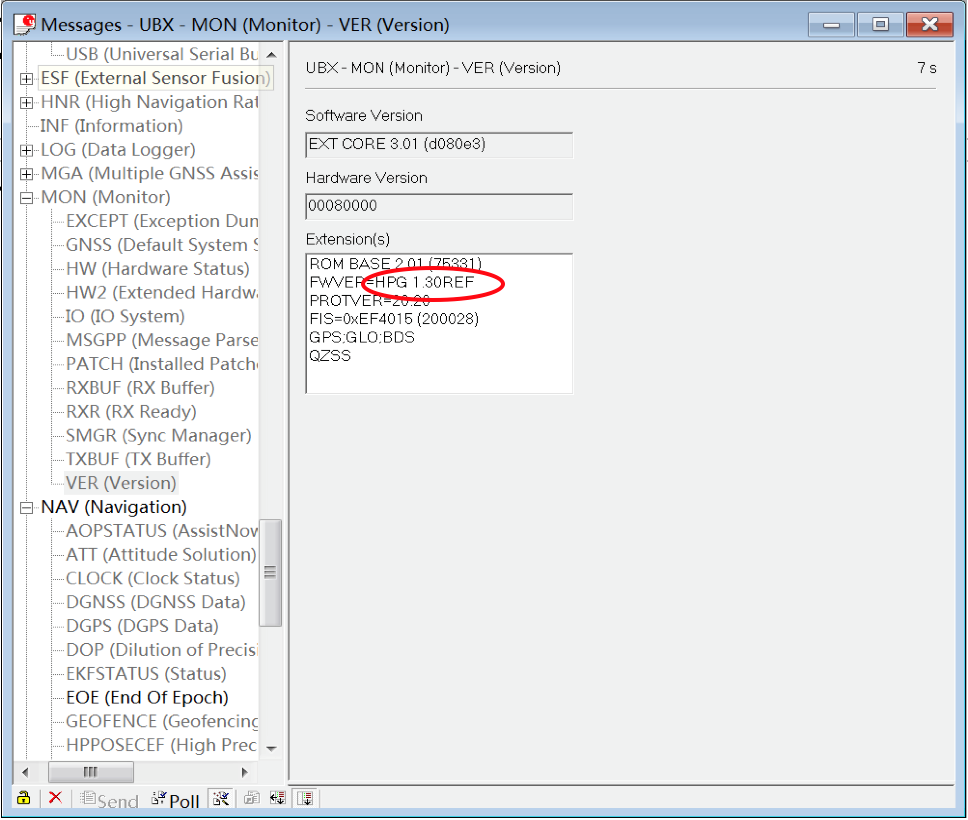Screen dimensions: 968x820
Task: Click the Poll message icon
Action: pyautogui.click(x=174, y=798)
